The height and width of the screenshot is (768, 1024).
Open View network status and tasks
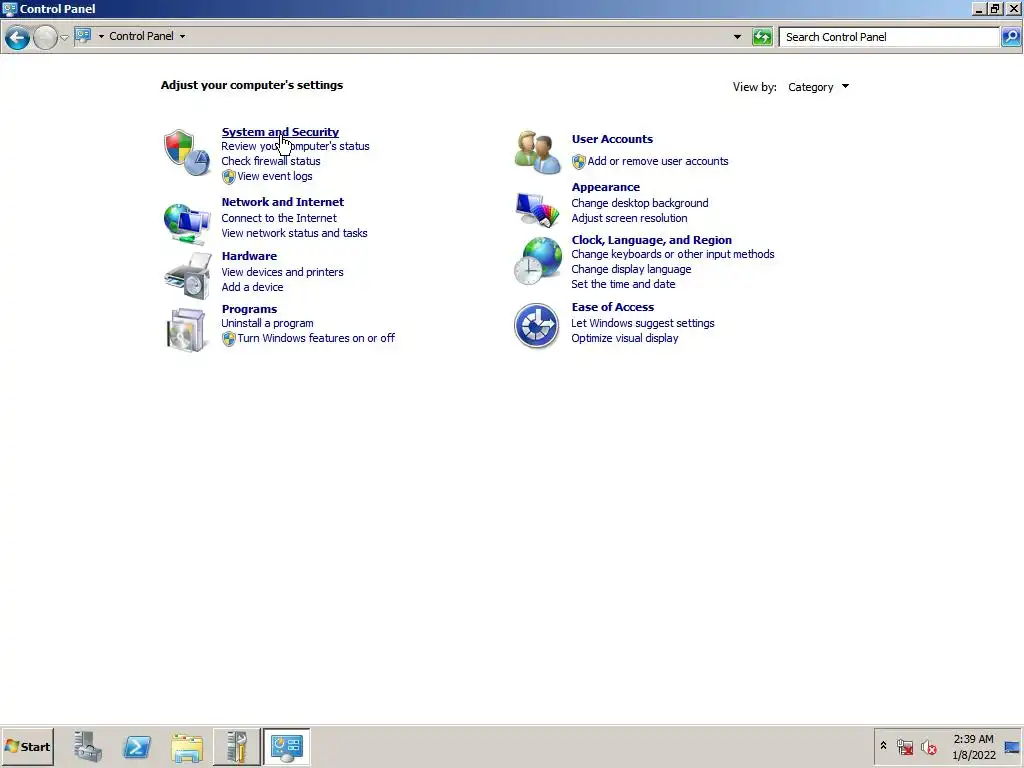(295, 233)
